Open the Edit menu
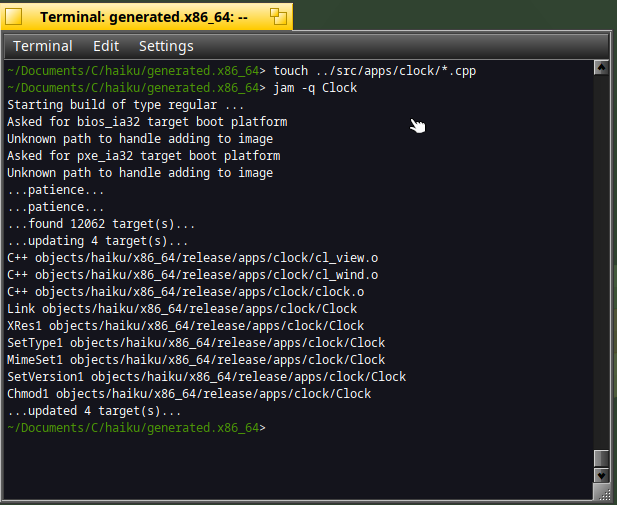Image resolution: width=617 pixels, height=505 pixels. tap(106, 46)
